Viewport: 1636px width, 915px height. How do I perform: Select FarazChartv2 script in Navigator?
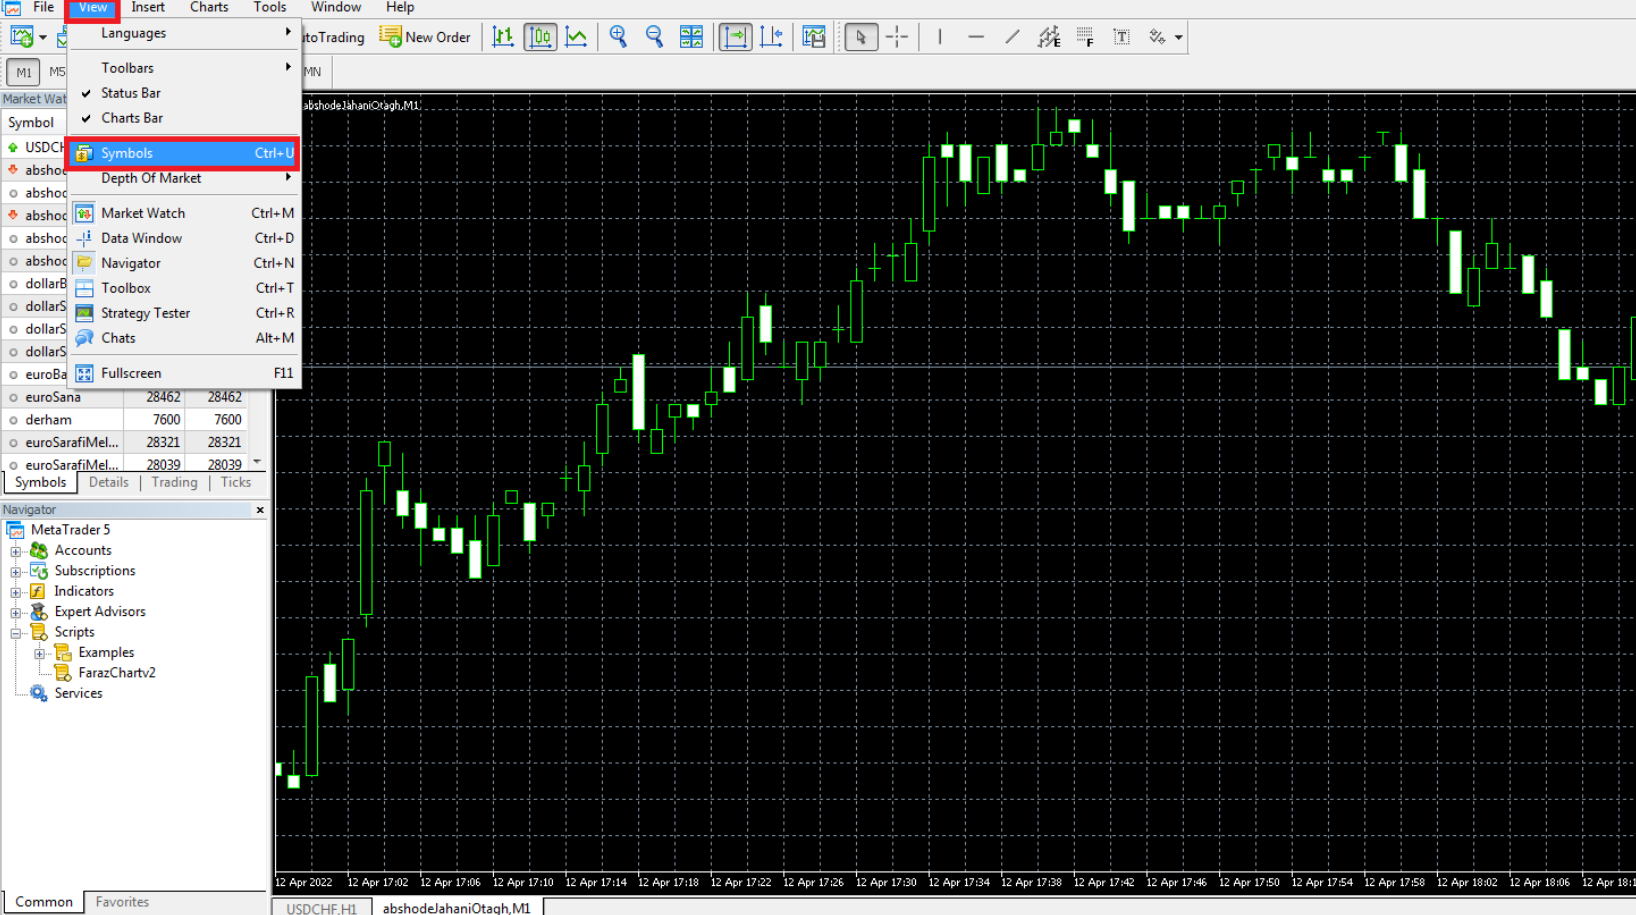coord(117,673)
